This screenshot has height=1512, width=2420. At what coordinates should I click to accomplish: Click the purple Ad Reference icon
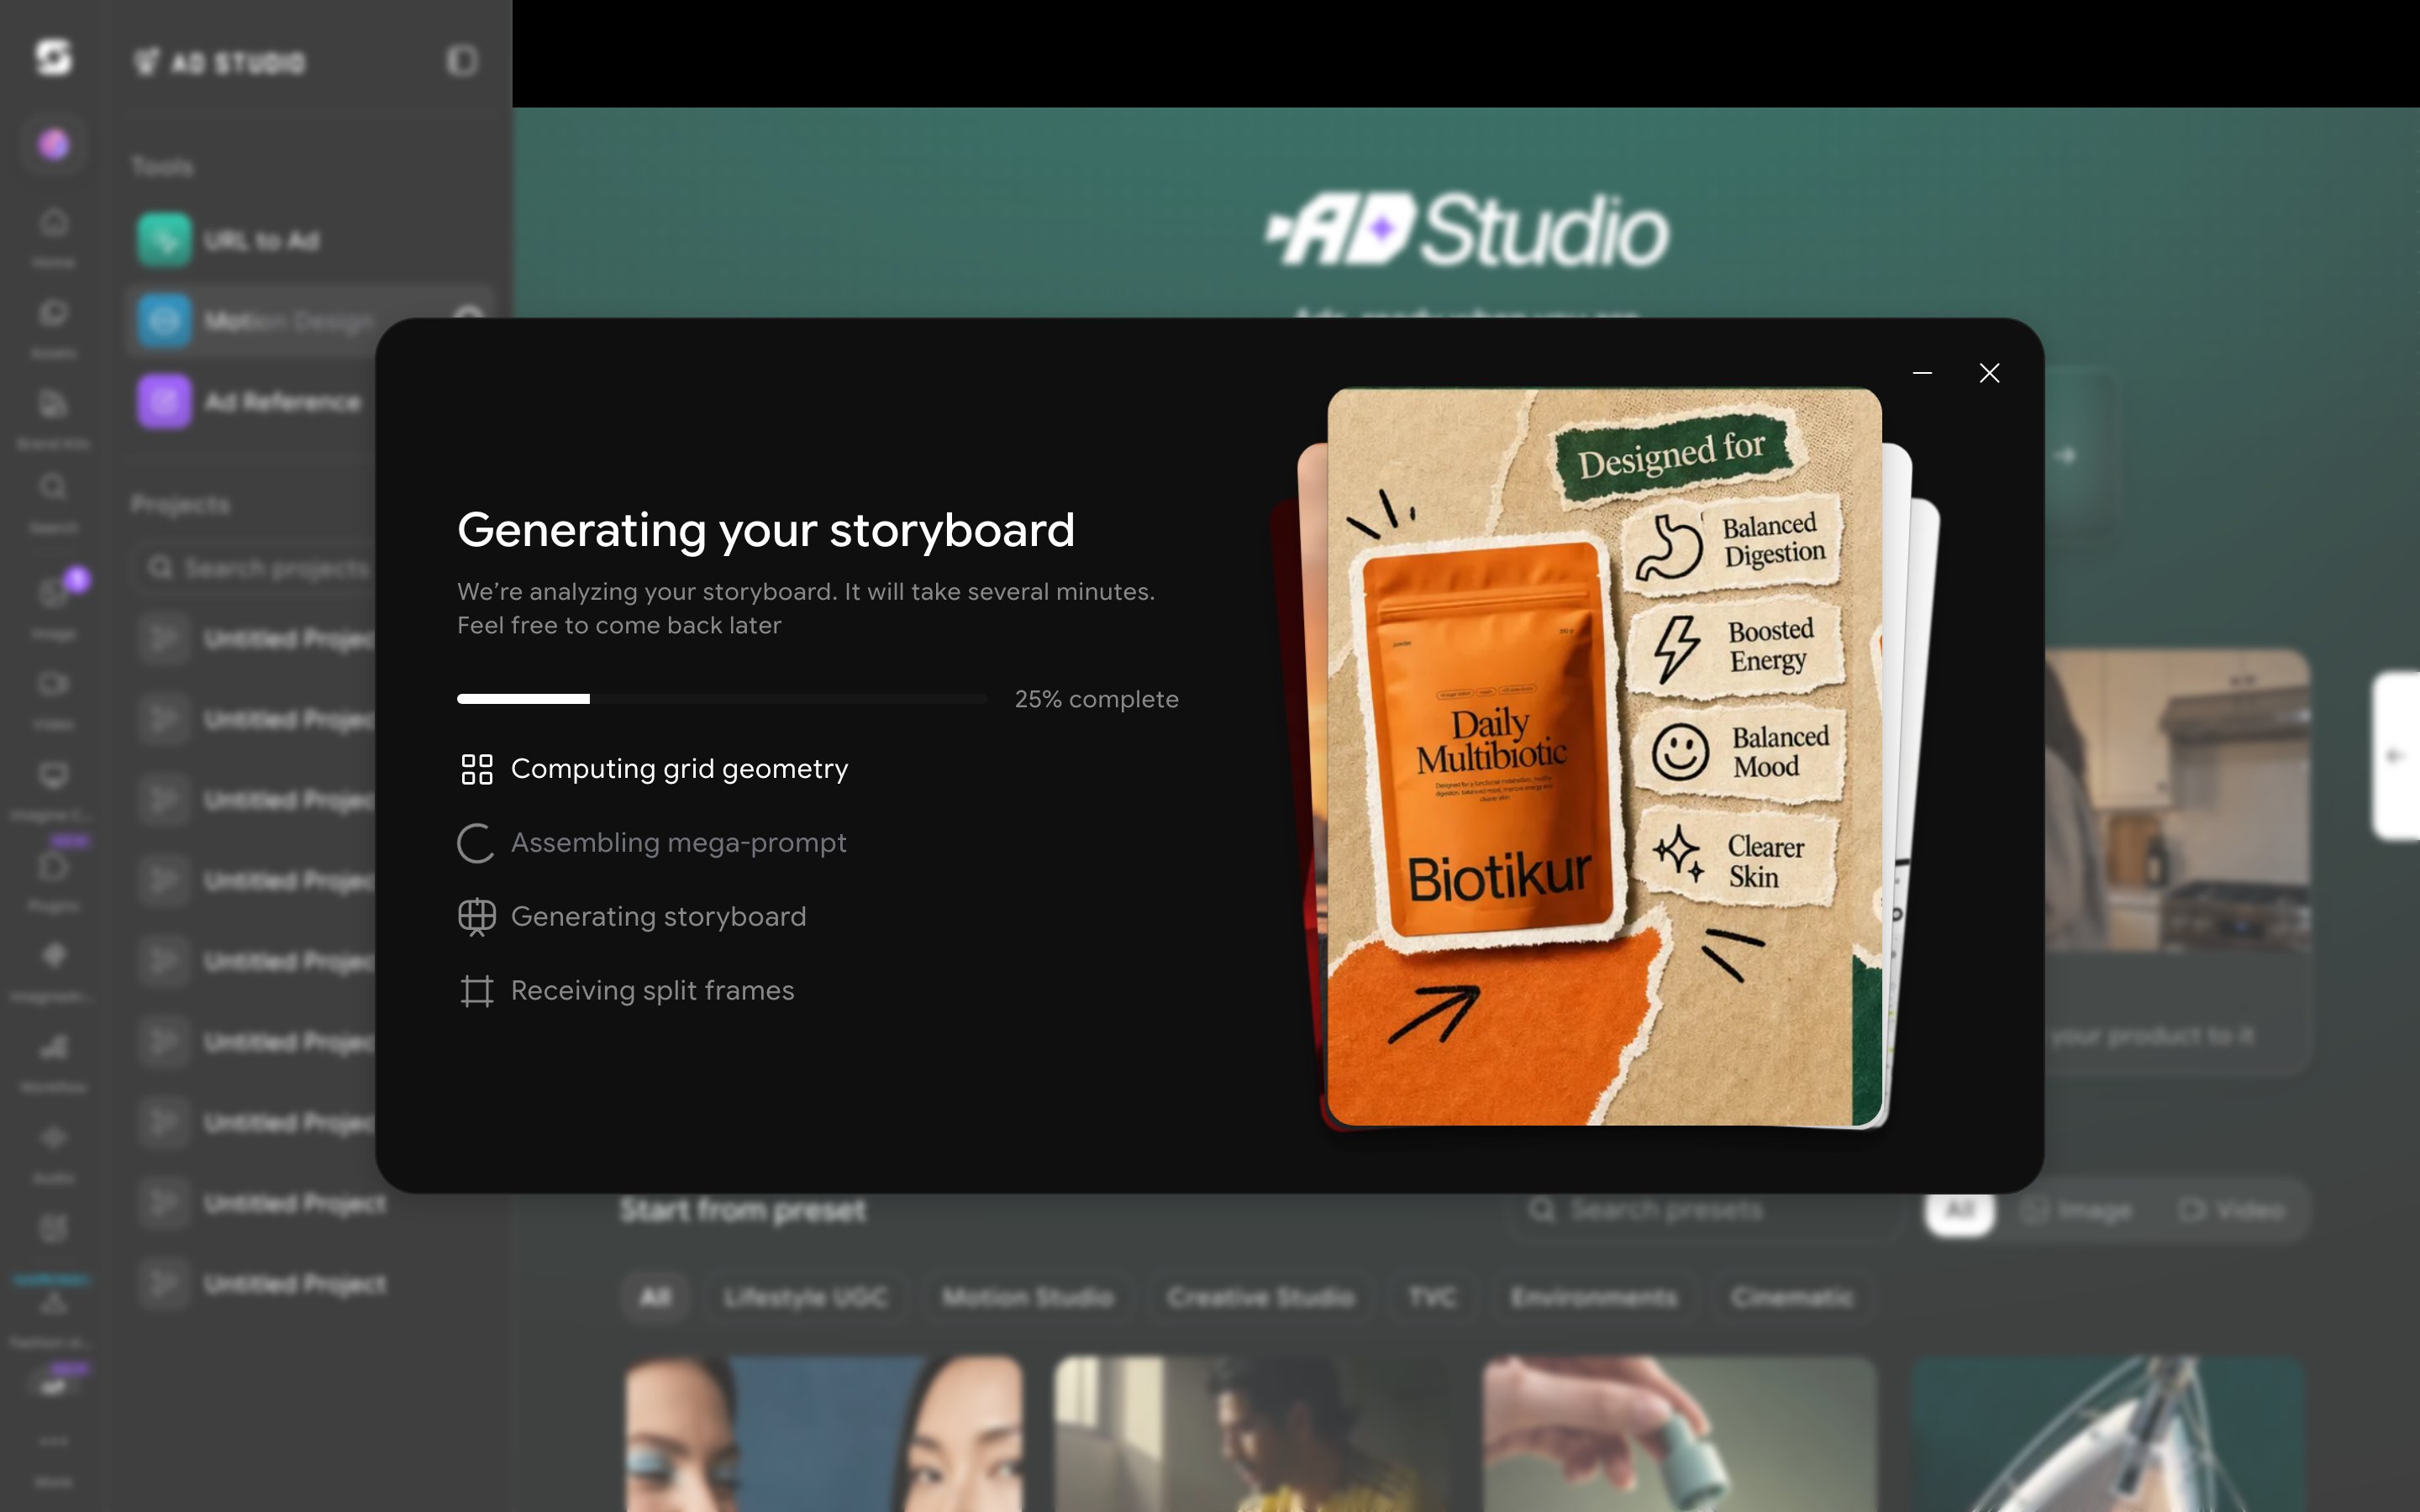163,401
